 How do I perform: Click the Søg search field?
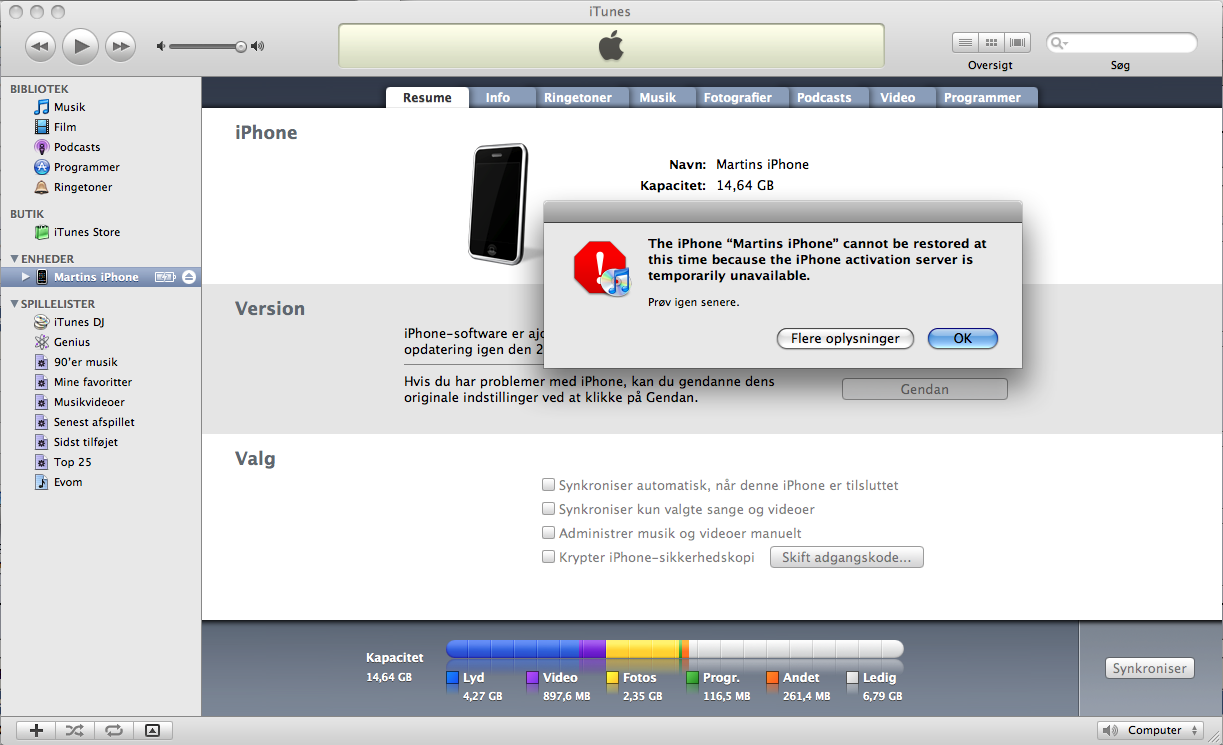[1121, 44]
